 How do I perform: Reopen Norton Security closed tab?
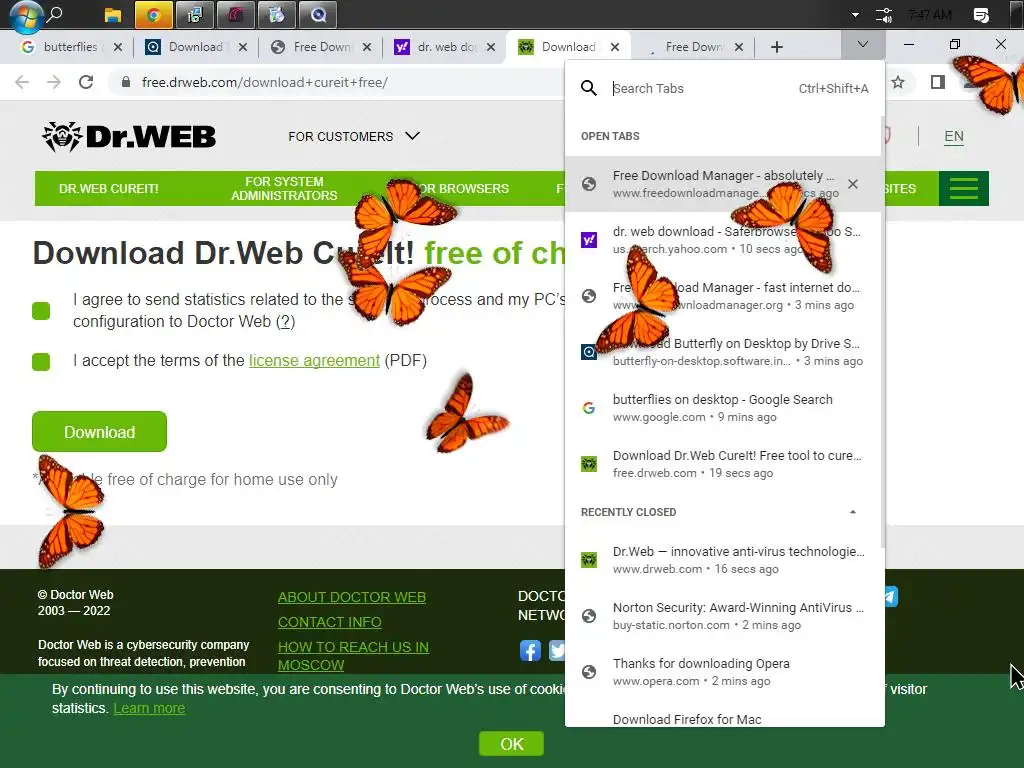click(722, 616)
